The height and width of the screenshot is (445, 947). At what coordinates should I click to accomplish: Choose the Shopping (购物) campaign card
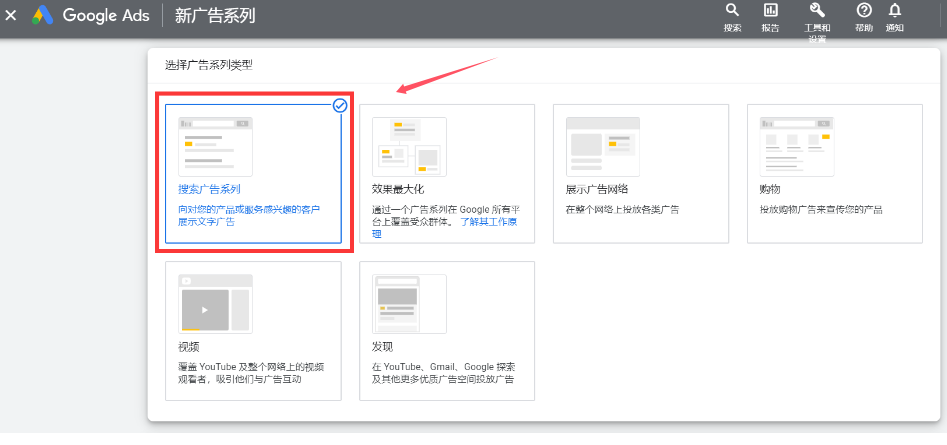835,174
